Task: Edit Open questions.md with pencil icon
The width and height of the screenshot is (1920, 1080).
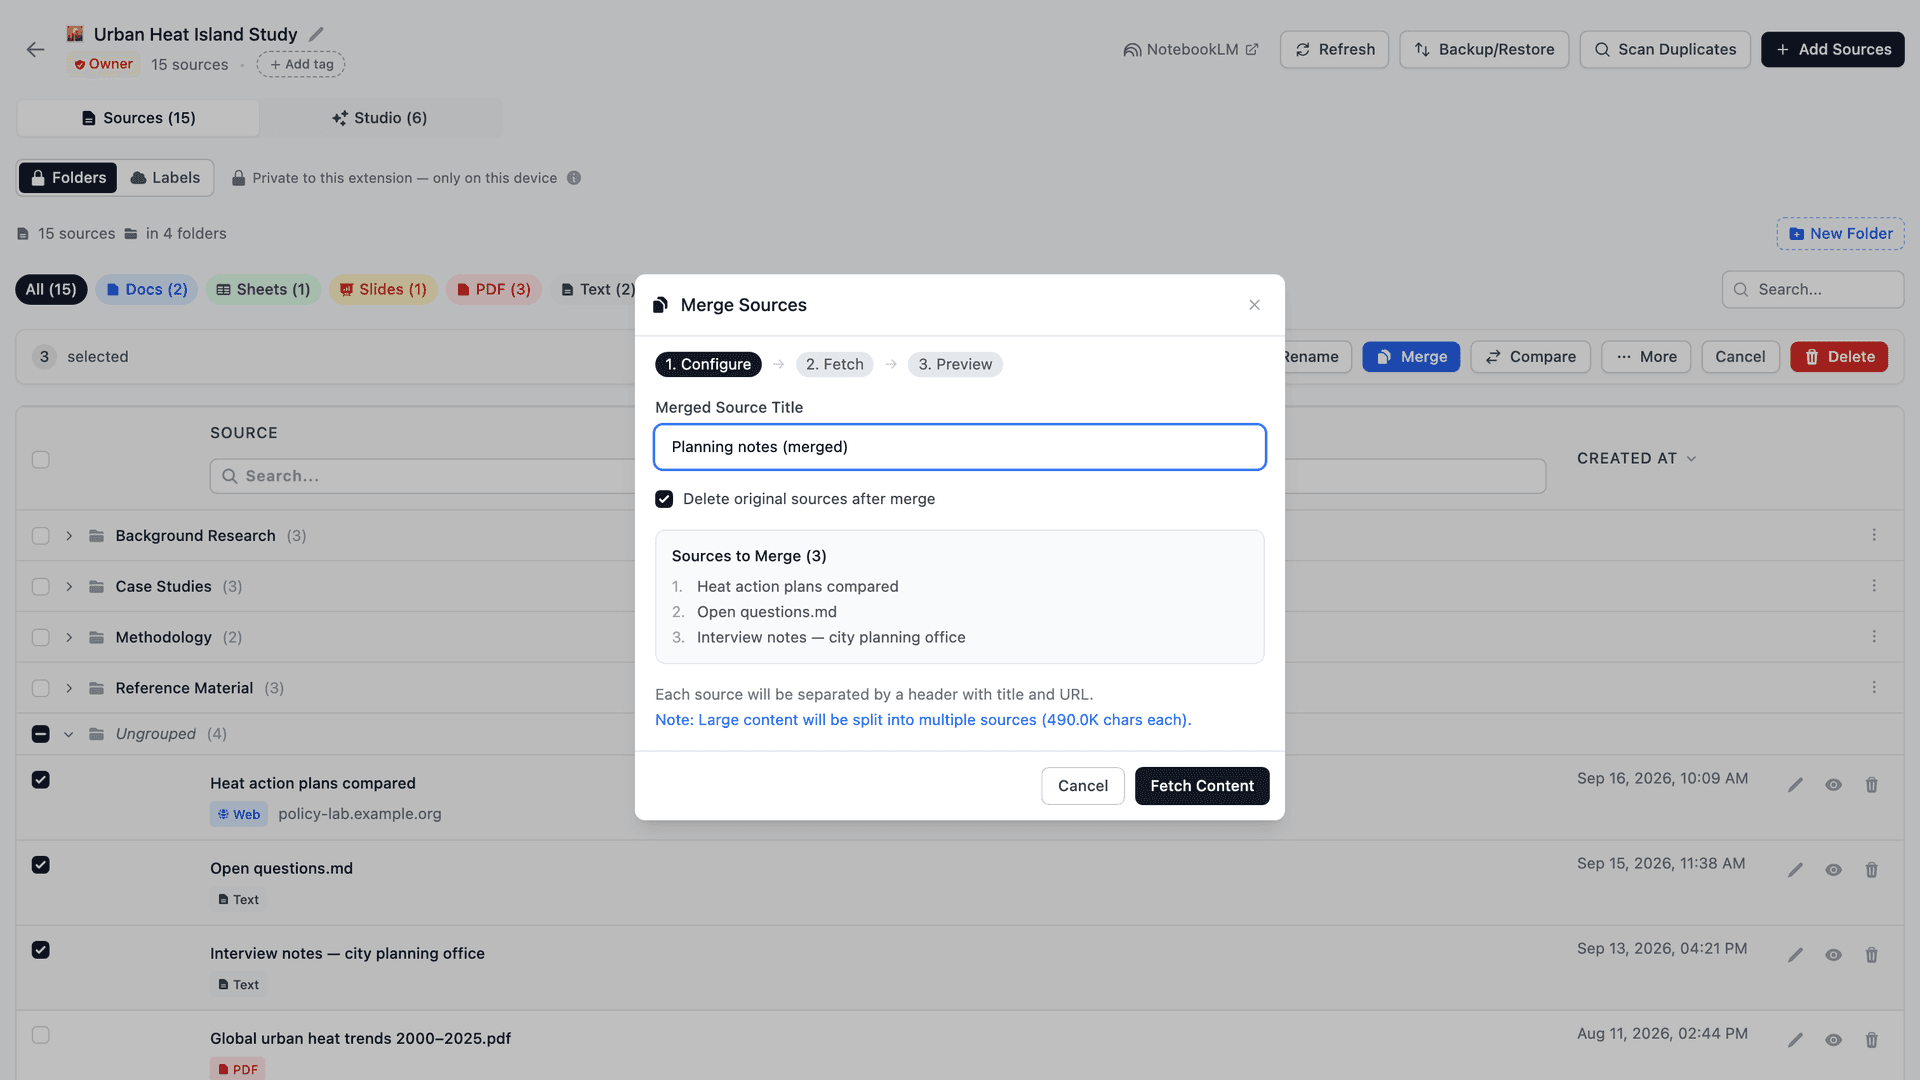Action: click(1795, 870)
